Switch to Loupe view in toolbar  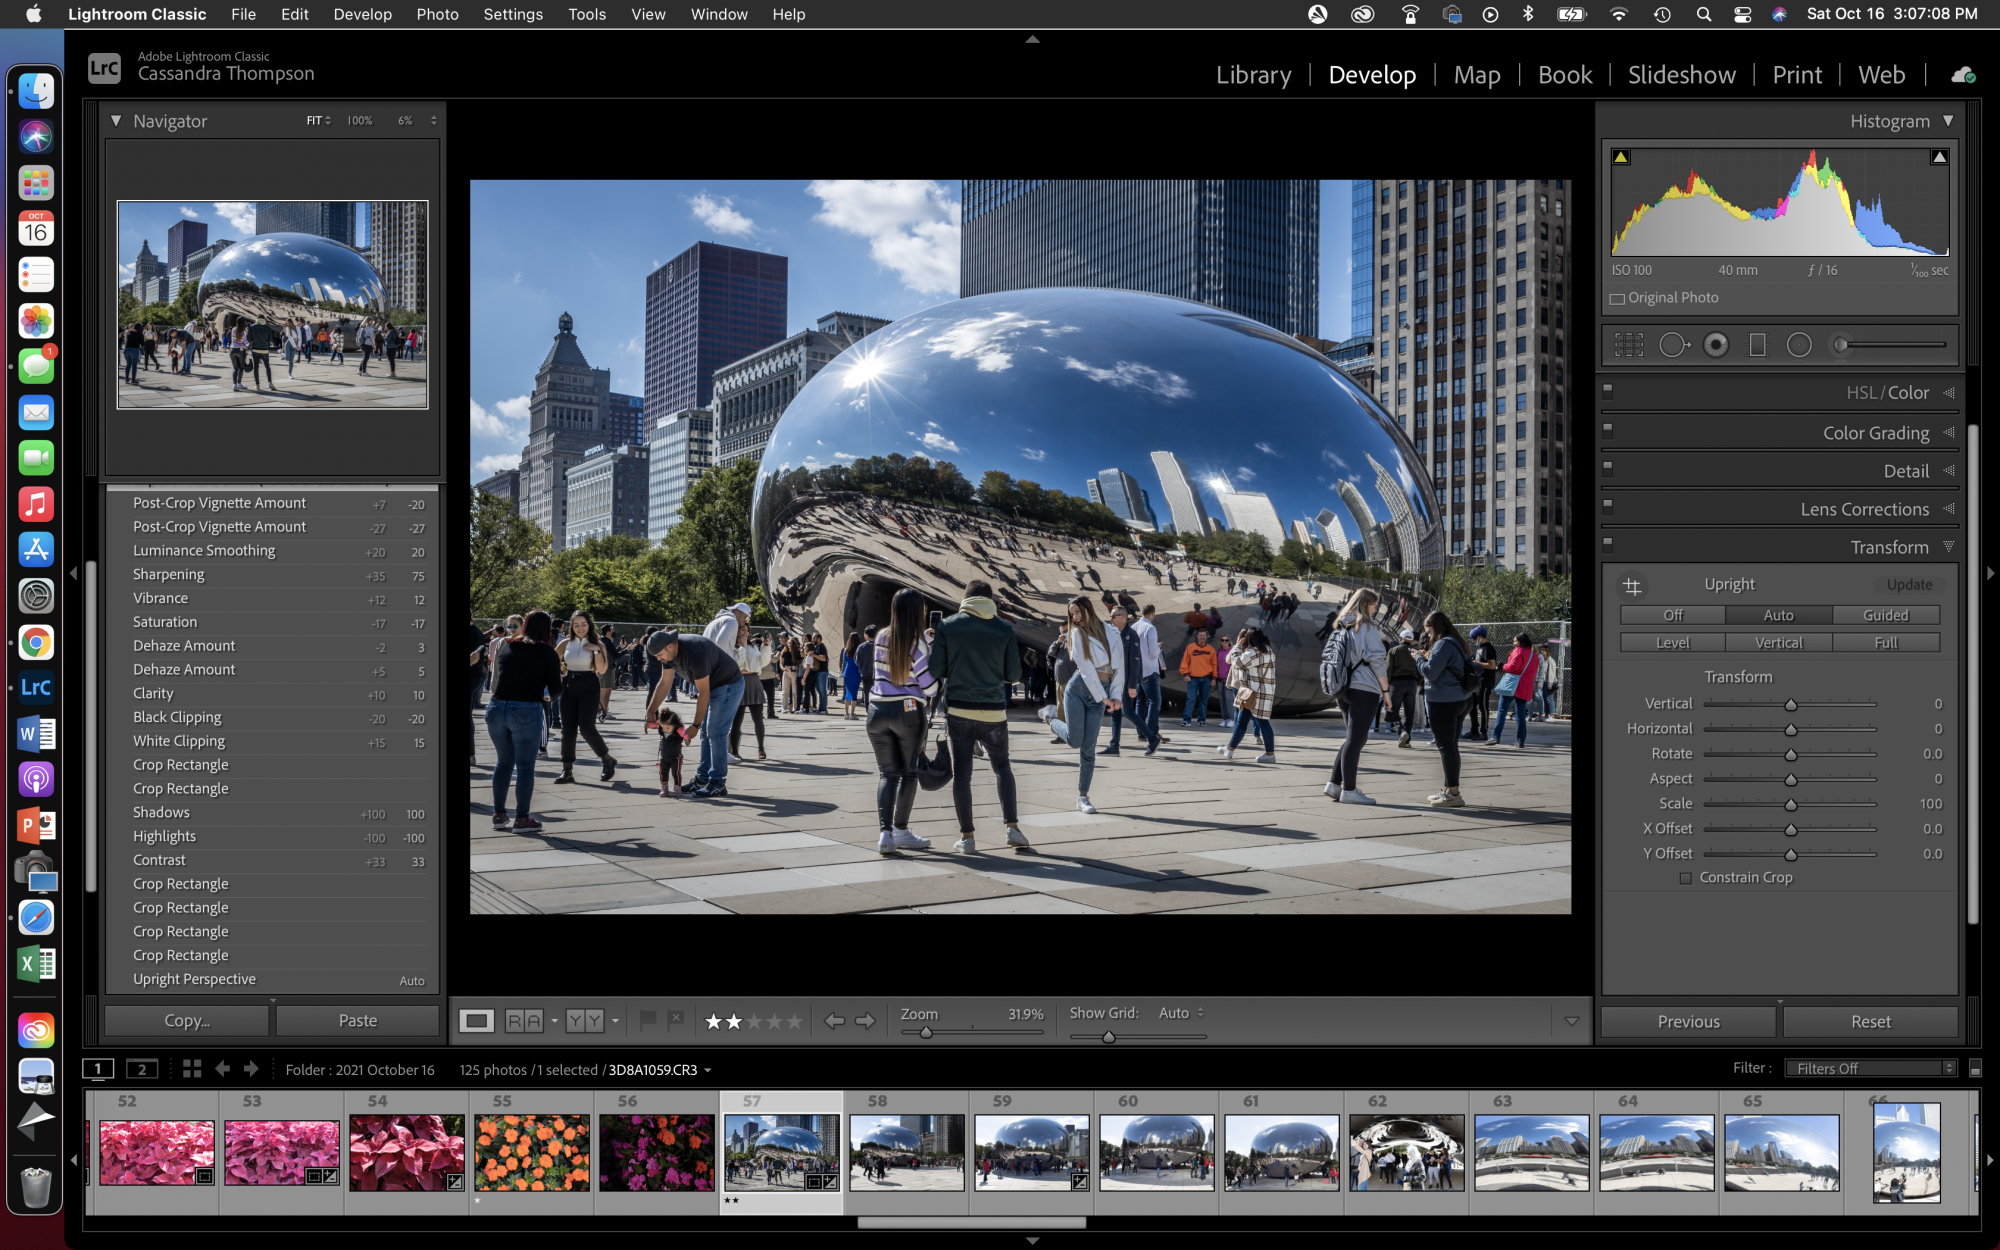point(476,1021)
